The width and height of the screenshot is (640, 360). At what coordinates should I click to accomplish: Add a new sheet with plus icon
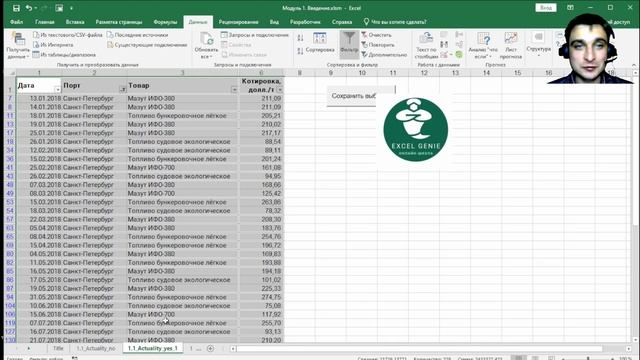click(210, 348)
